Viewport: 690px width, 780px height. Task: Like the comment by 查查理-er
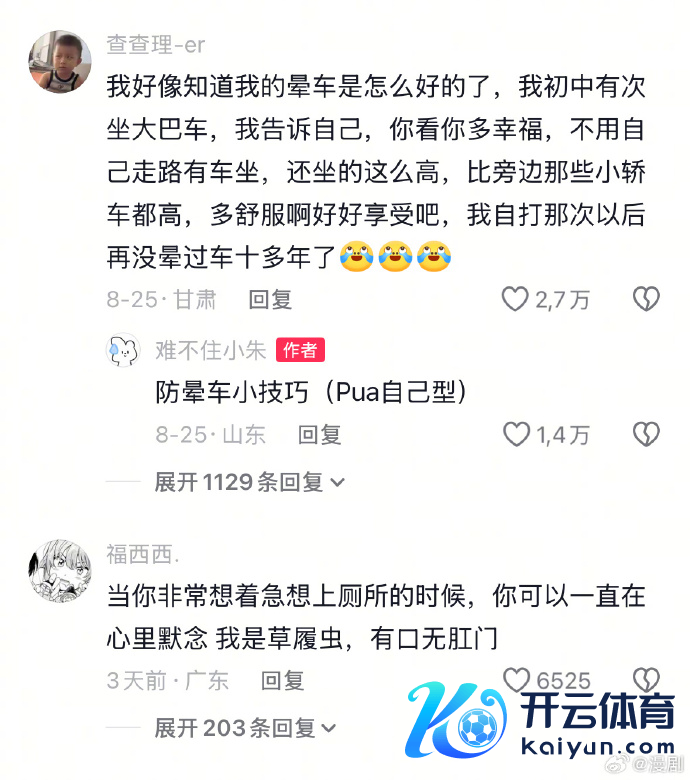[515, 299]
